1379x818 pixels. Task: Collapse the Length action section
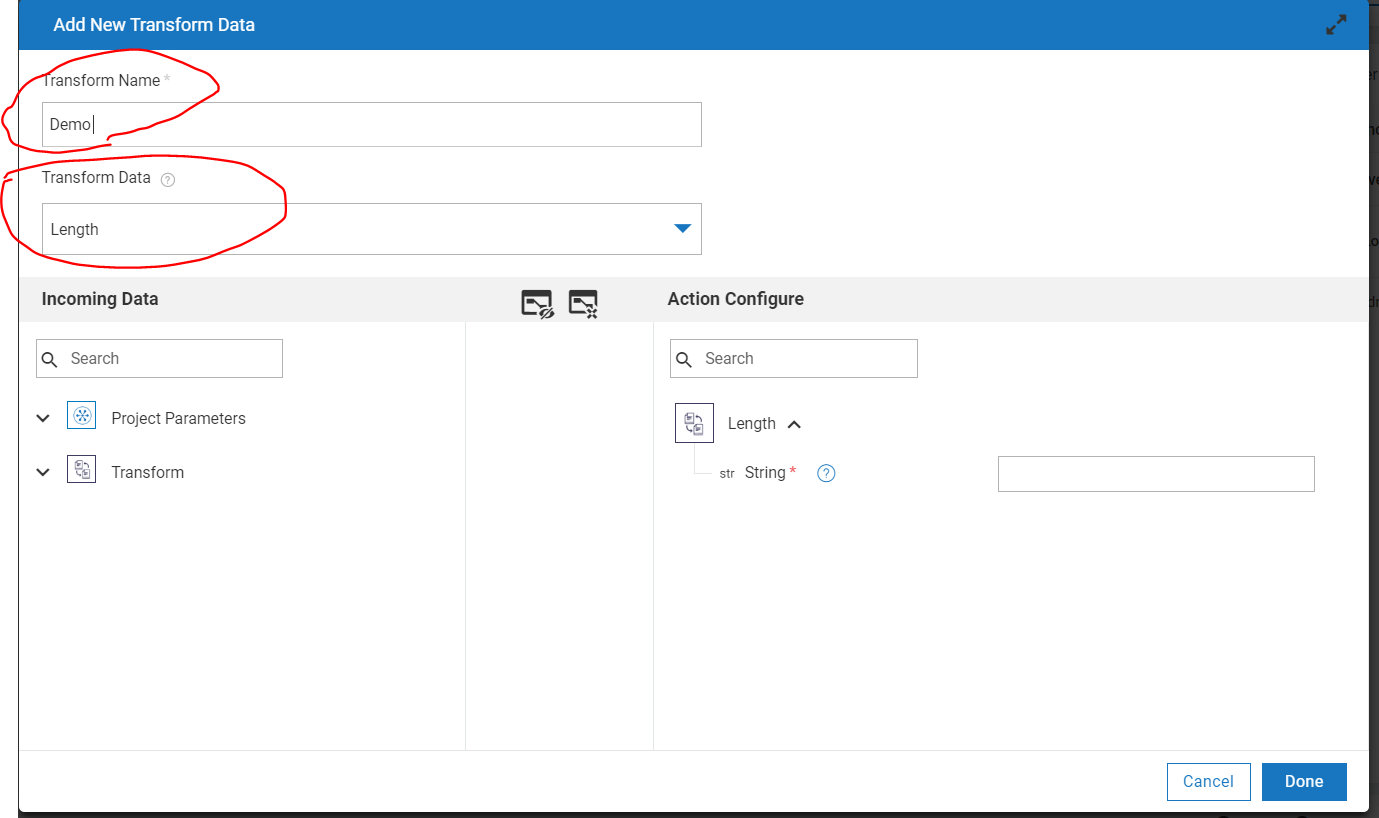click(x=794, y=424)
